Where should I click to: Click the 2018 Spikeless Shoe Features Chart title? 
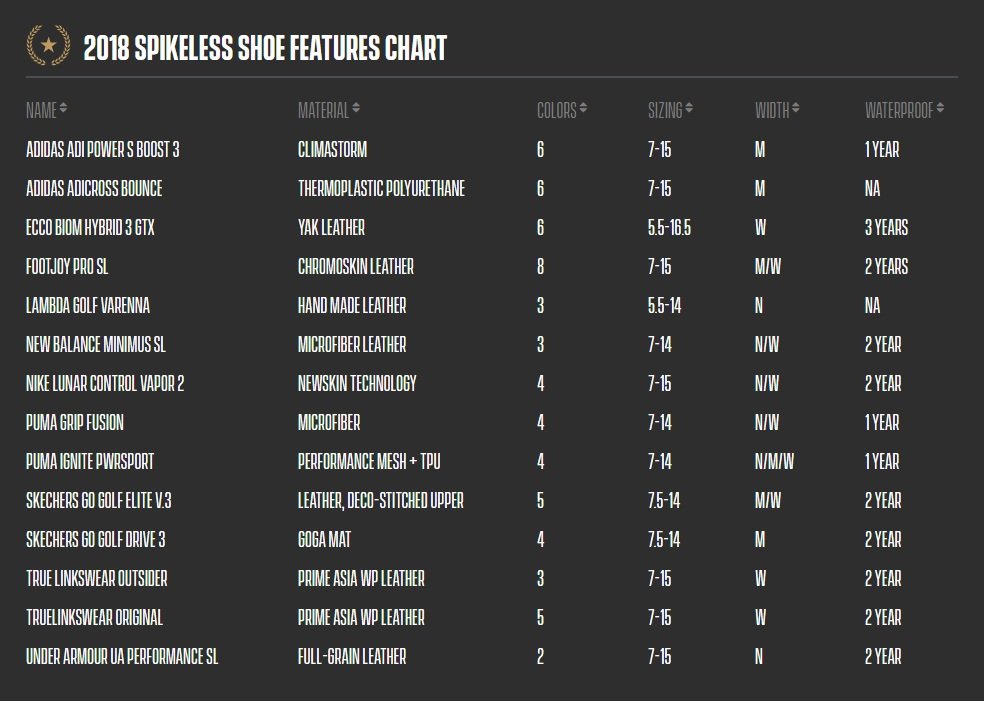tap(265, 48)
